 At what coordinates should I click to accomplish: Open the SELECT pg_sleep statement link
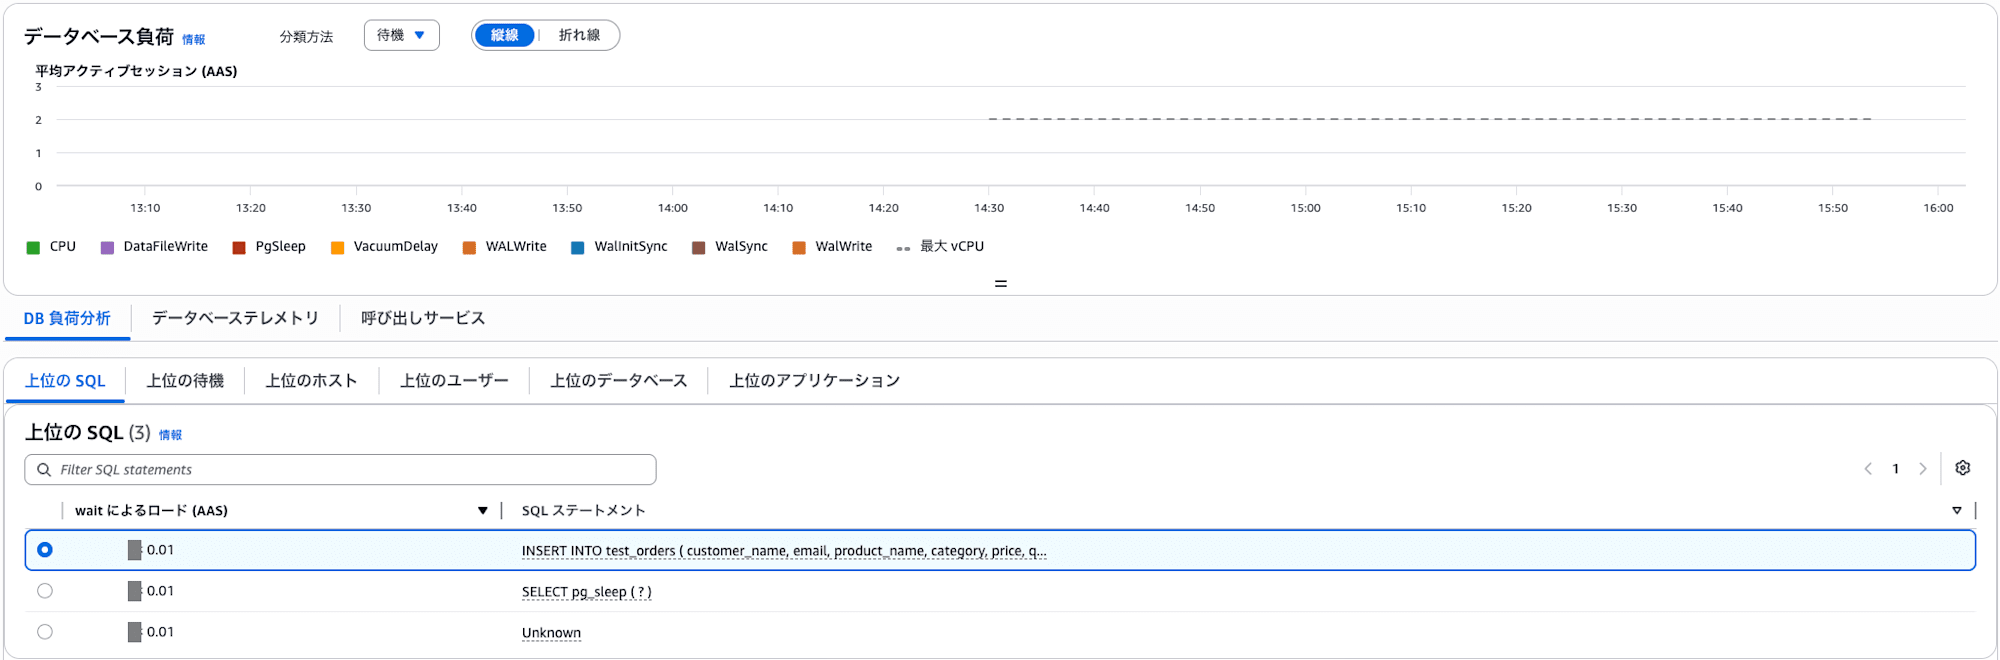[586, 592]
